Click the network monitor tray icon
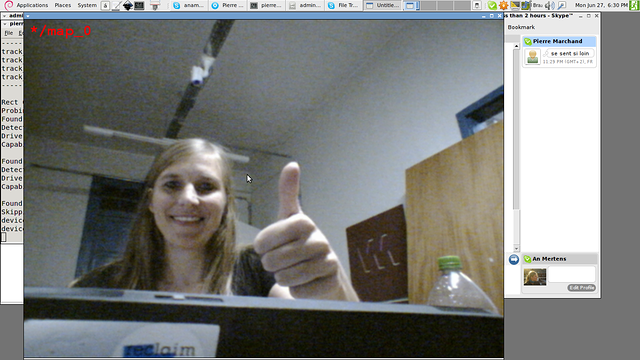The height and width of the screenshot is (360, 640). [526, 5]
